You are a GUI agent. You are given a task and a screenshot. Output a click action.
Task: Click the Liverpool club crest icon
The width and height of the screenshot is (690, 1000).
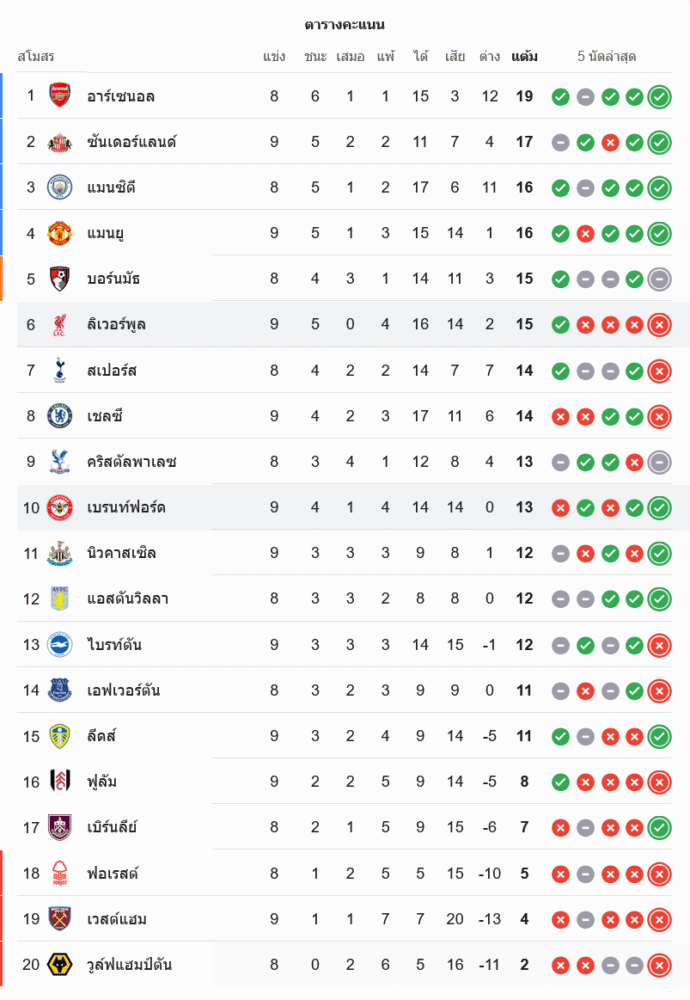pyautogui.click(x=60, y=324)
